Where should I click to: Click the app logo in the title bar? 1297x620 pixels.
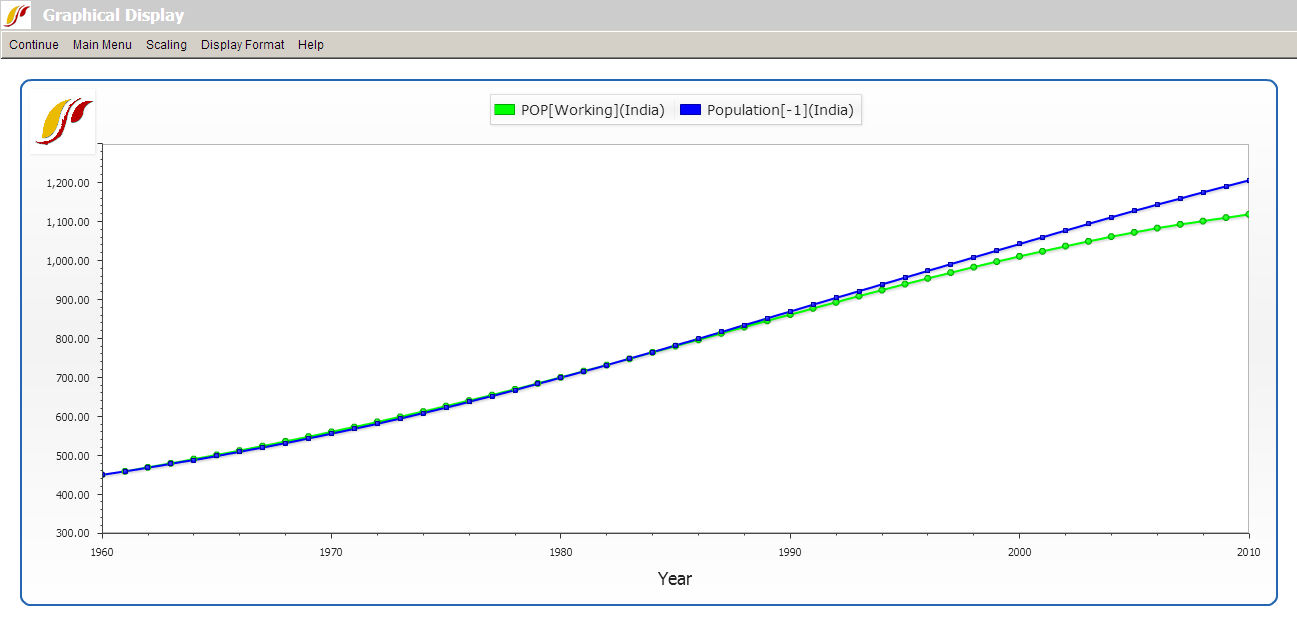pos(17,15)
